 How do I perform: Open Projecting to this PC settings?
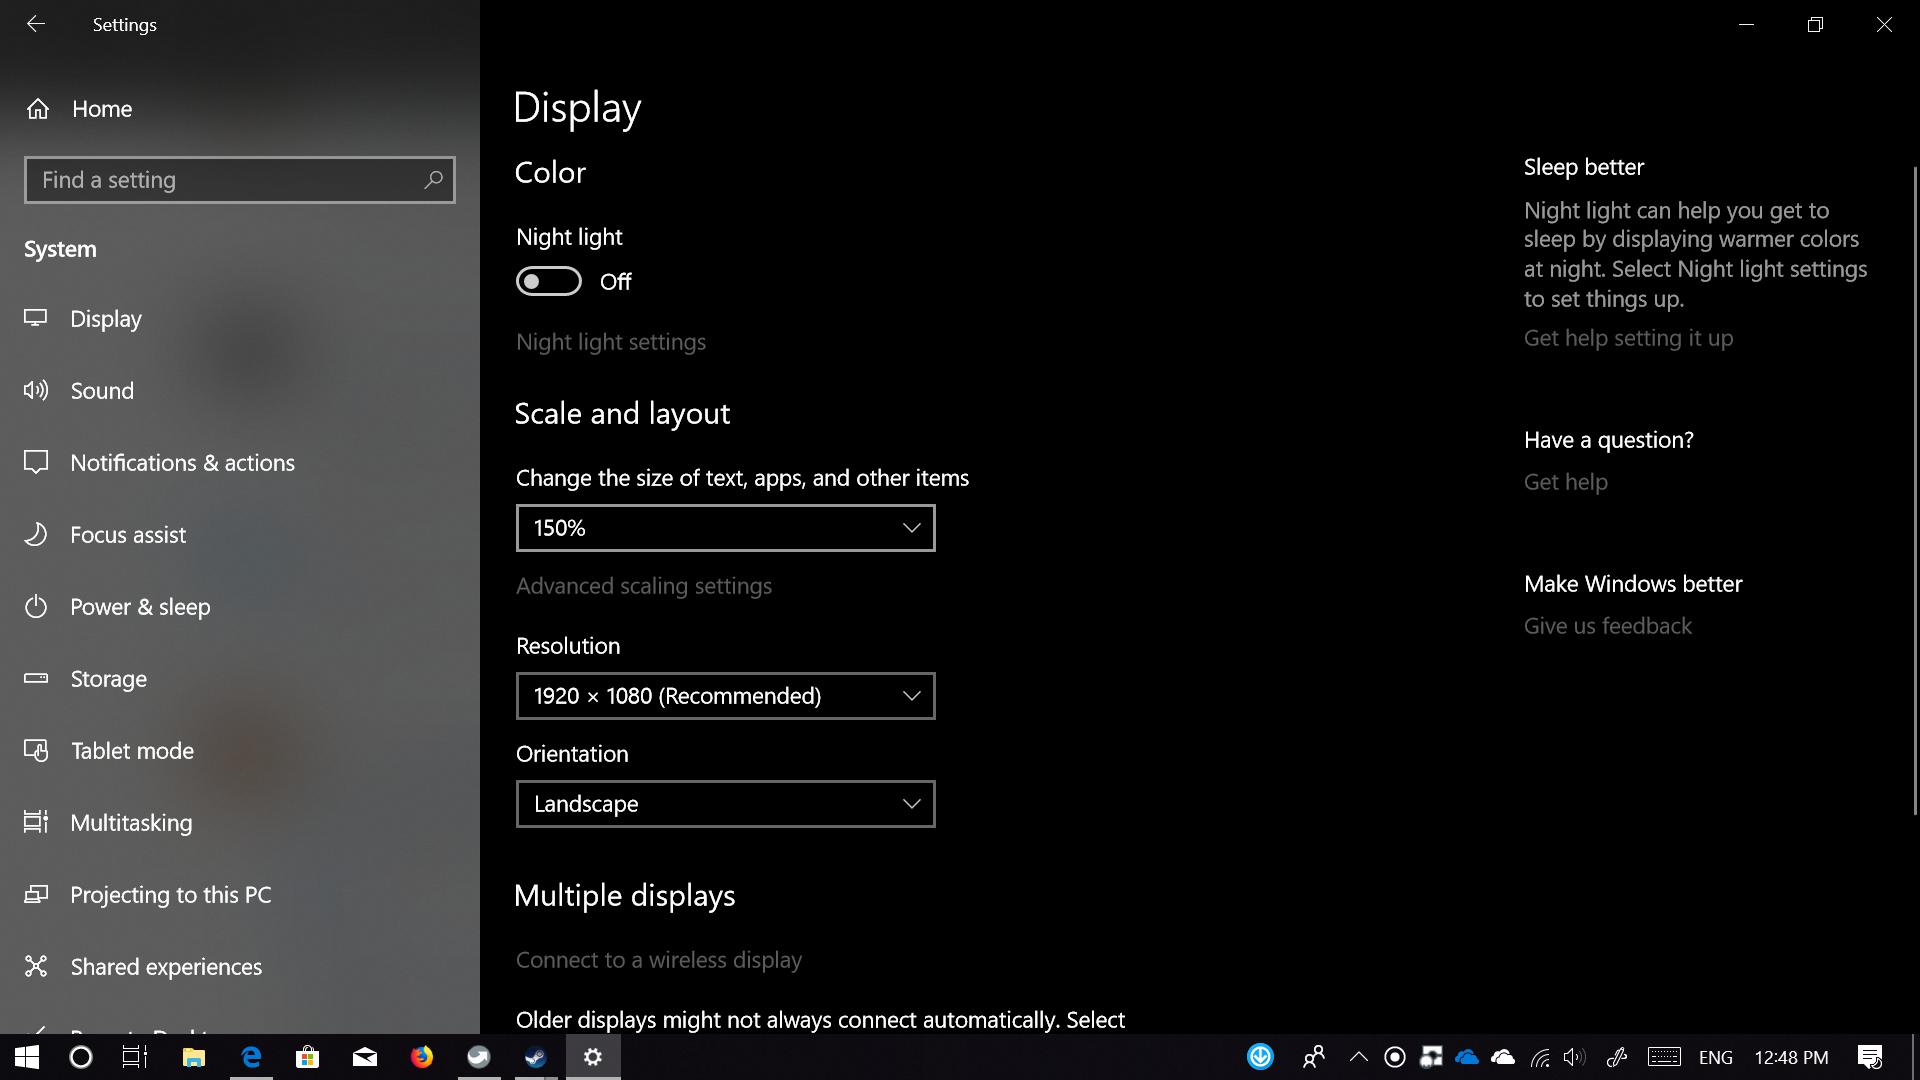(171, 894)
